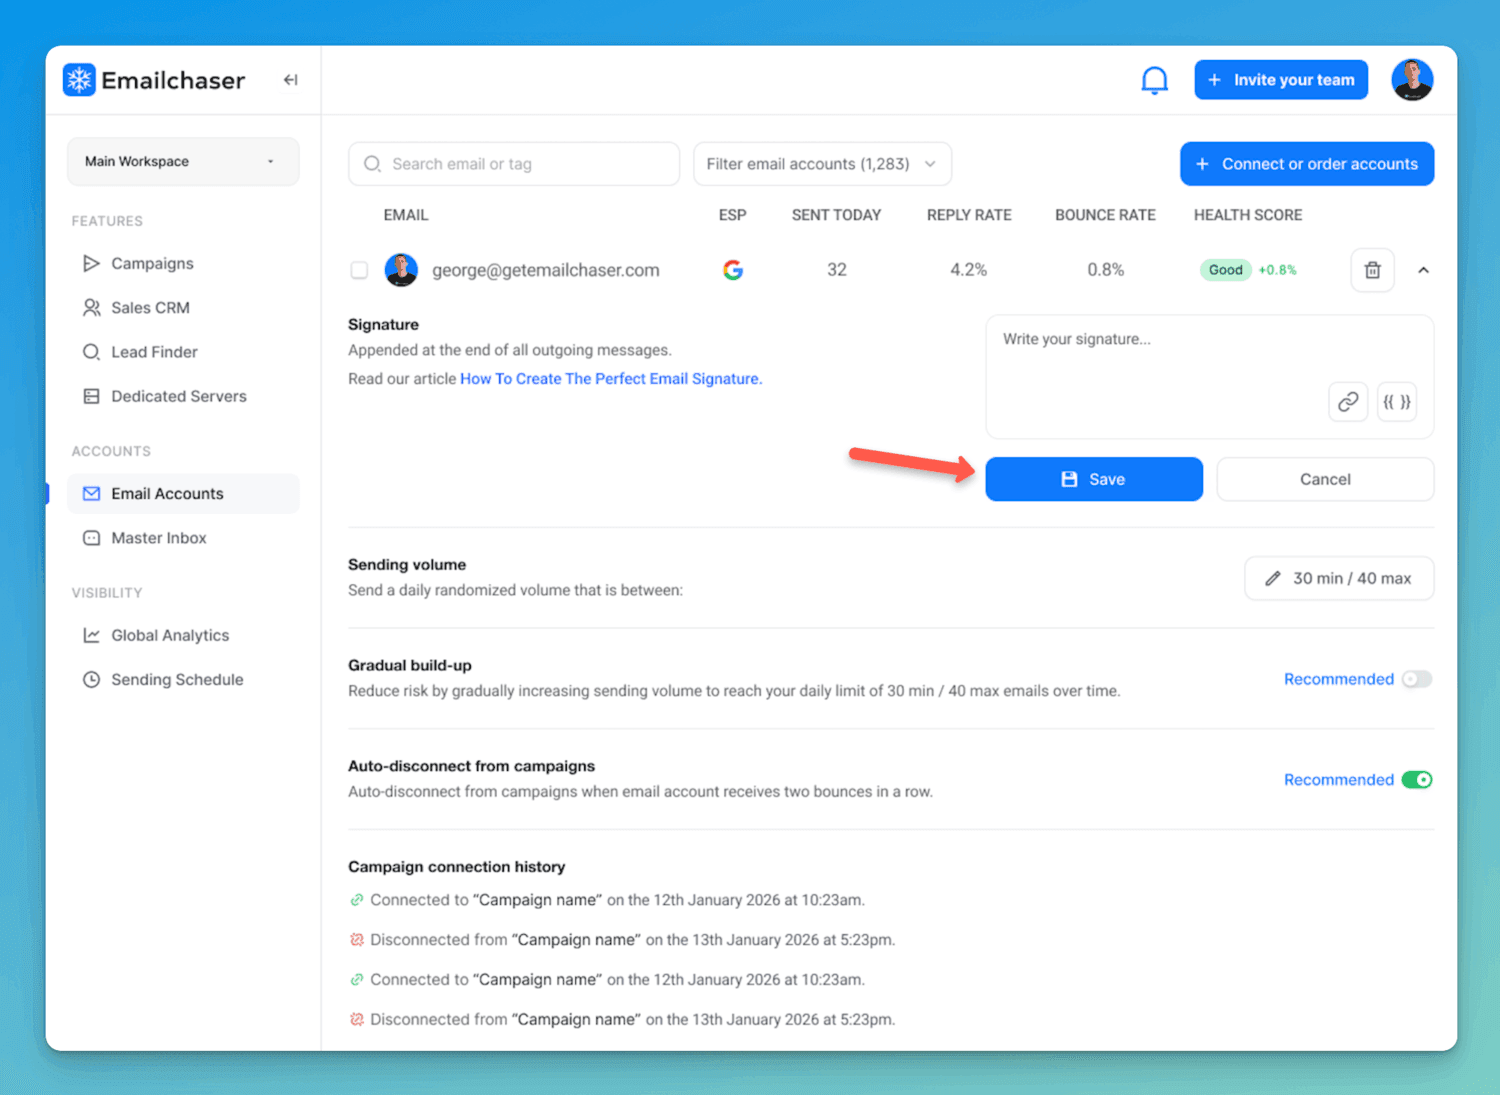1500x1095 pixels.
Task: Select checkbox for george@getemailchaser.com
Action: coord(359,270)
